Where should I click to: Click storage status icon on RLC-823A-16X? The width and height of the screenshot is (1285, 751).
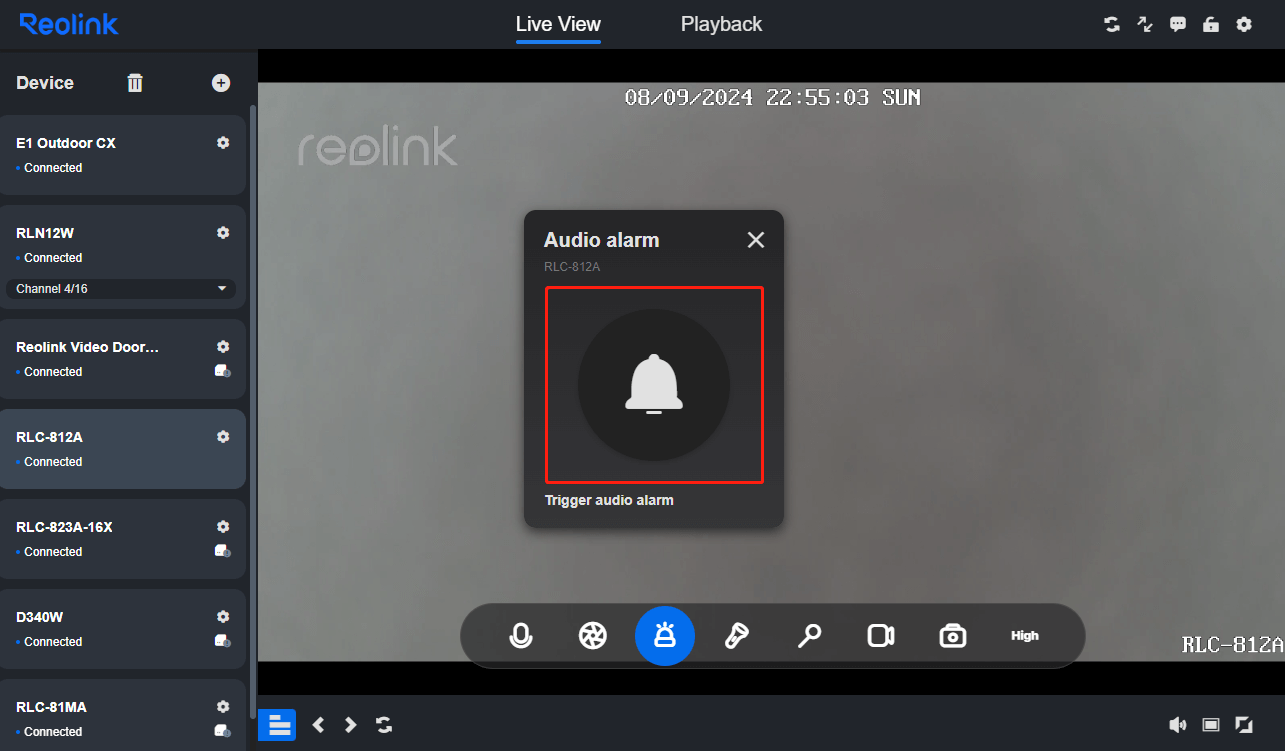point(223,551)
